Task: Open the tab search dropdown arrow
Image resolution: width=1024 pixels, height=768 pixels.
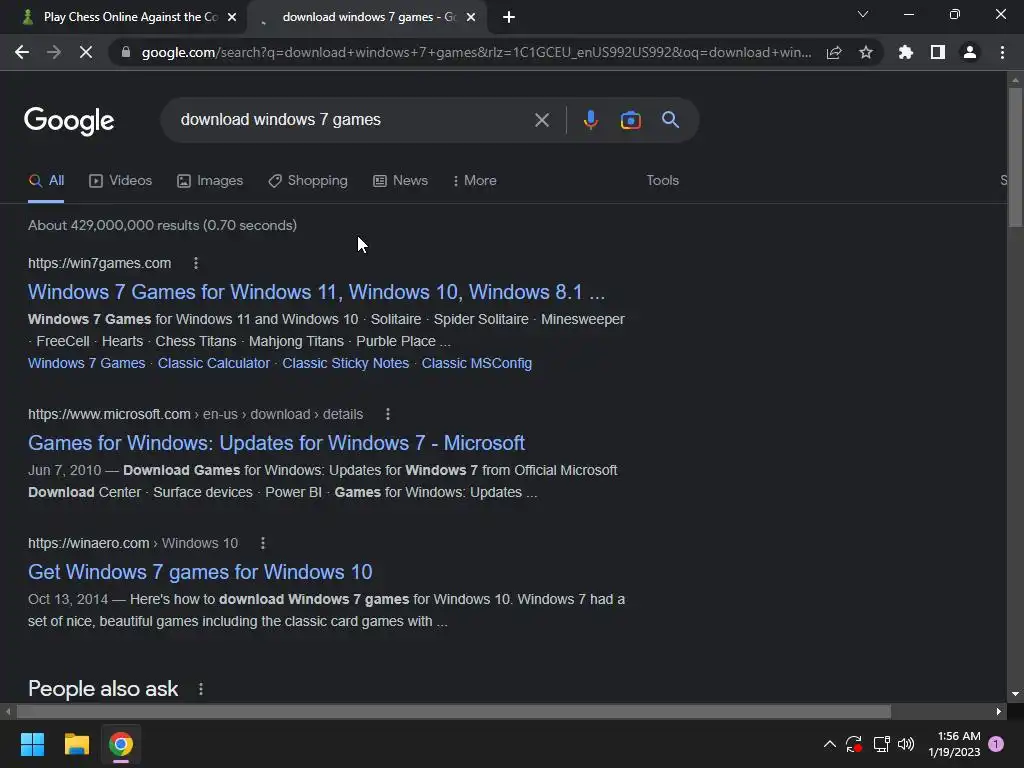Action: pos(863,14)
